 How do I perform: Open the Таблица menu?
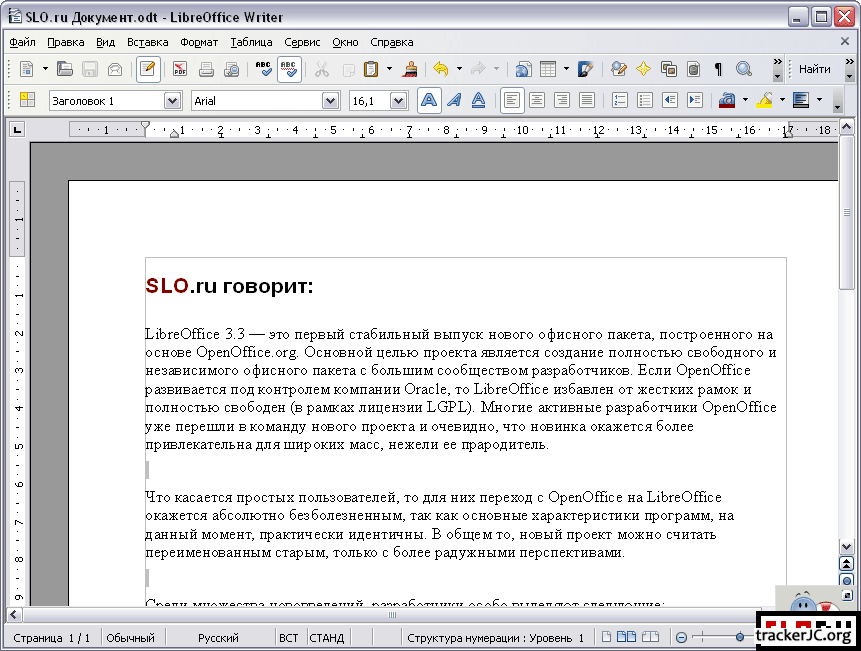(x=251, y=42)
